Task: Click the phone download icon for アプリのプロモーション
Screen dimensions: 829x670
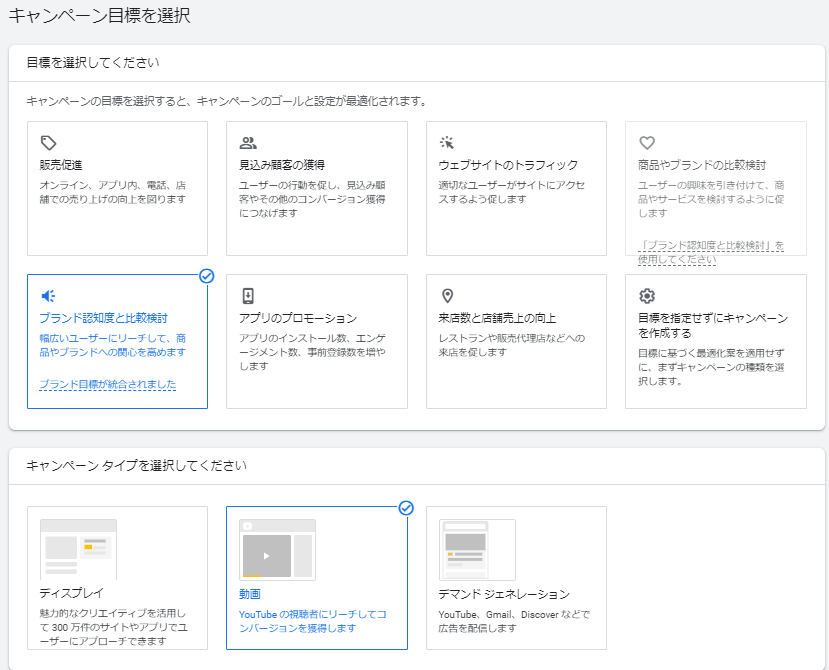Action: [248, 296]
